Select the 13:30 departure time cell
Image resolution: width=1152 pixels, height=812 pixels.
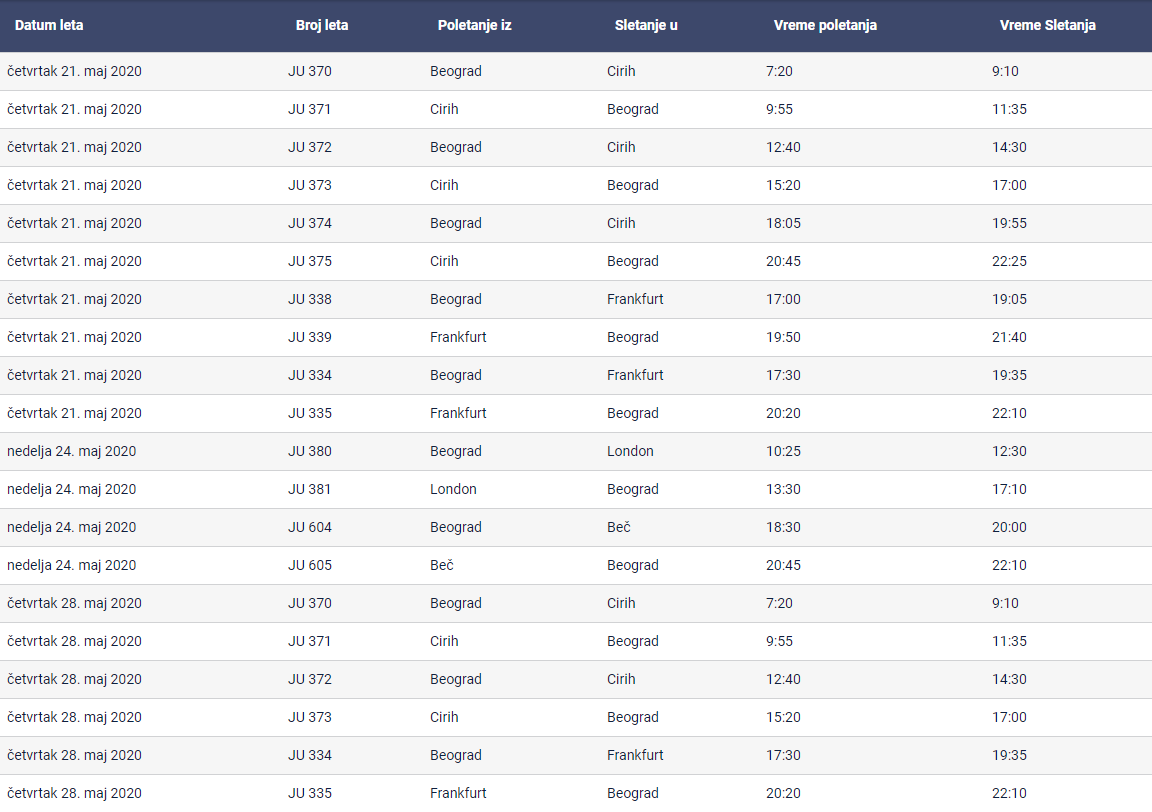click(x=783, y=489)
